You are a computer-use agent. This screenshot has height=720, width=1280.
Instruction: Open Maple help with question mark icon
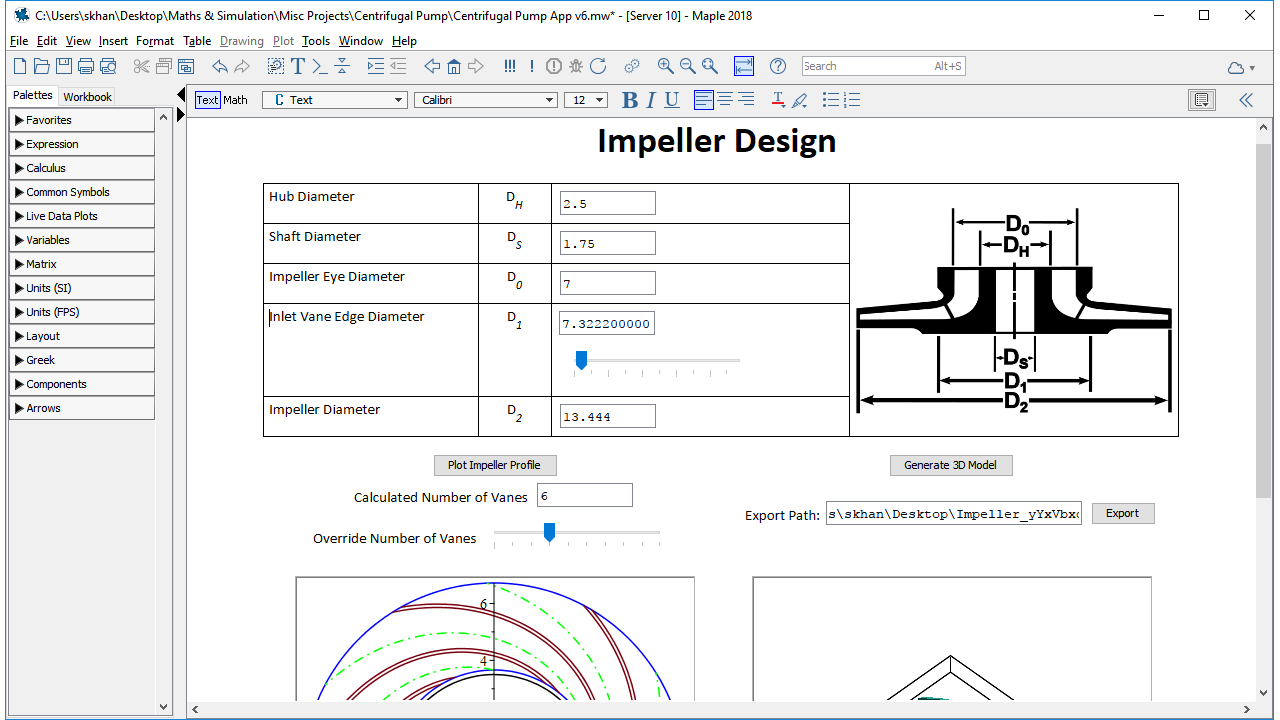pyautogui.click(x=778, y=66)
